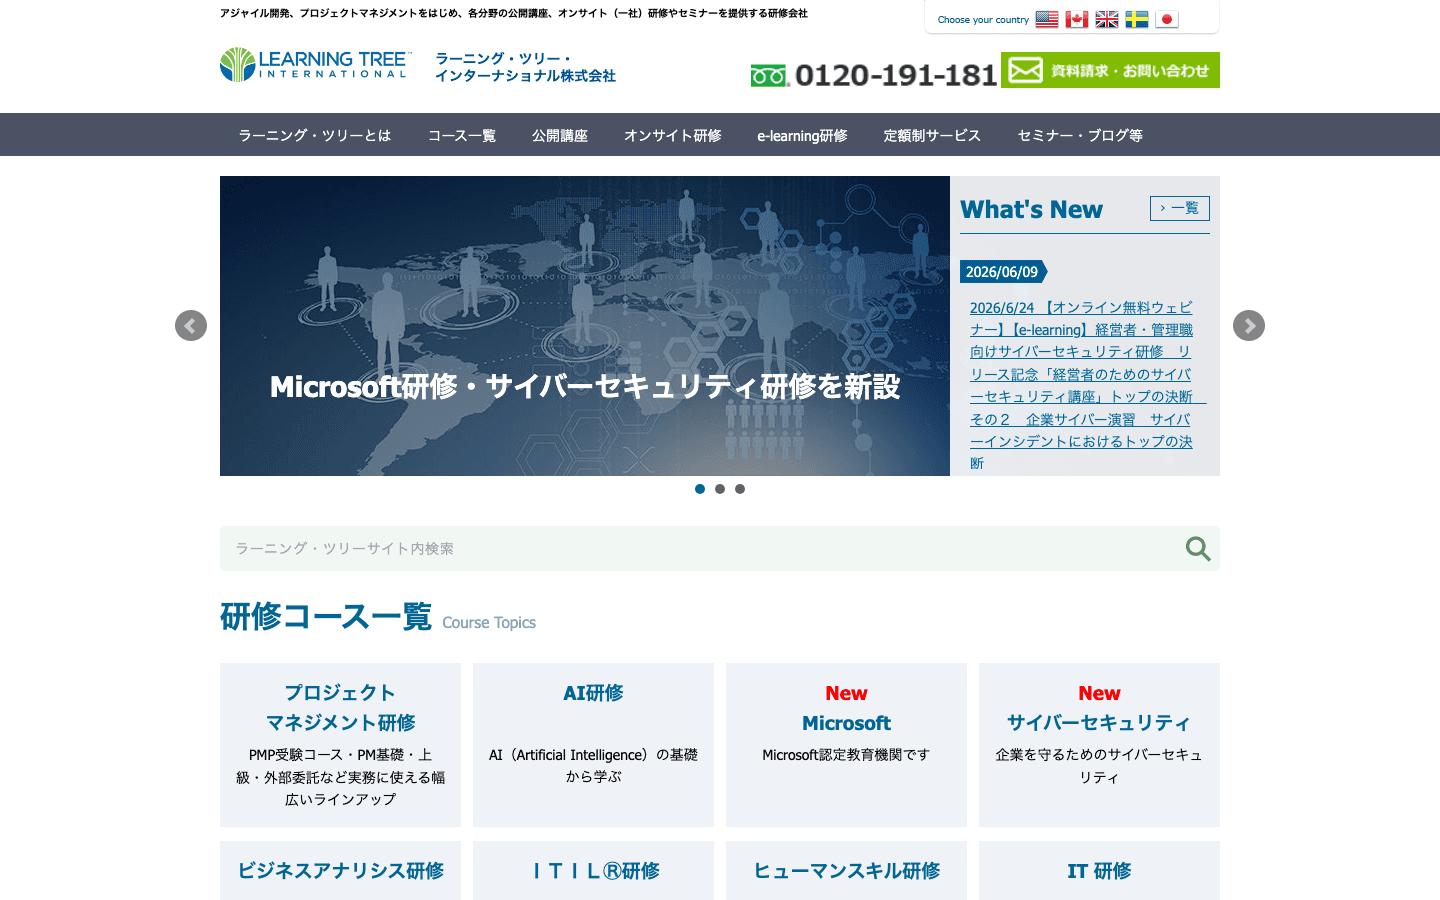Click the 0120-191-181 phone number

(x=896, y=75)
